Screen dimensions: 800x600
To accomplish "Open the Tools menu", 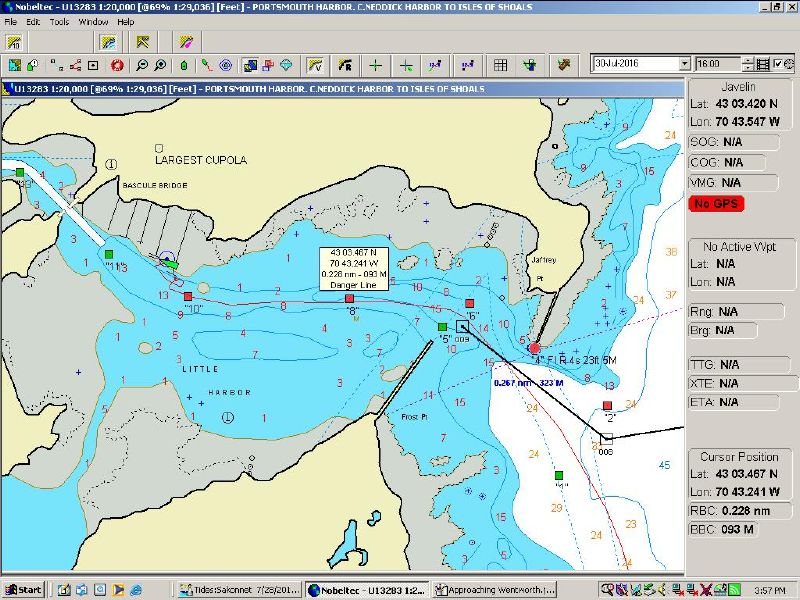I will click(x=61, y=21).
